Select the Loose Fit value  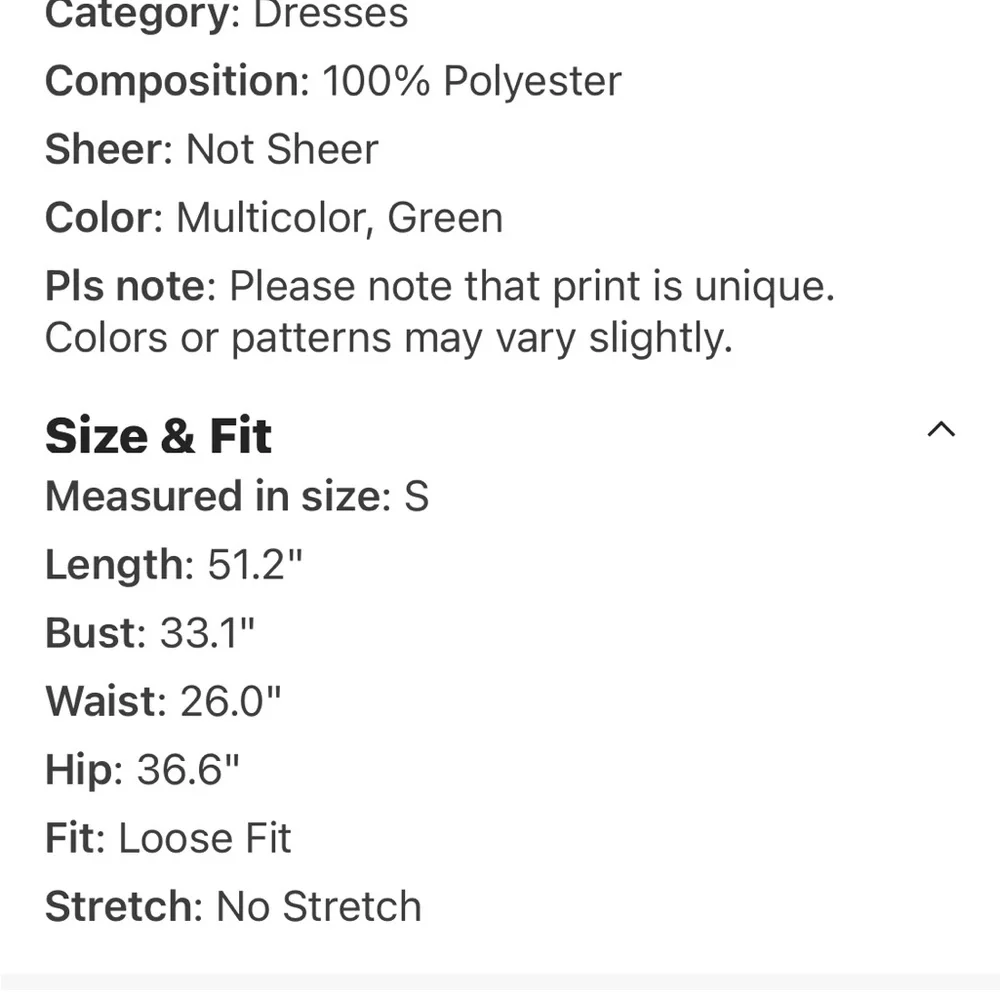[205, 838]
